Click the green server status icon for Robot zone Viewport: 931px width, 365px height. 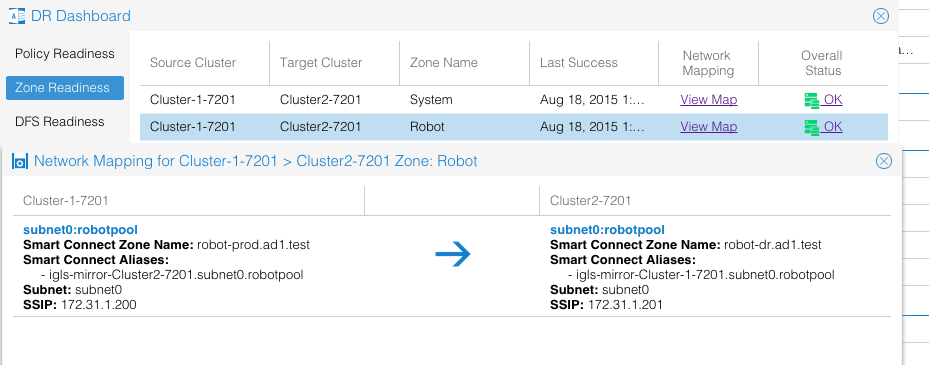point(811,127)
